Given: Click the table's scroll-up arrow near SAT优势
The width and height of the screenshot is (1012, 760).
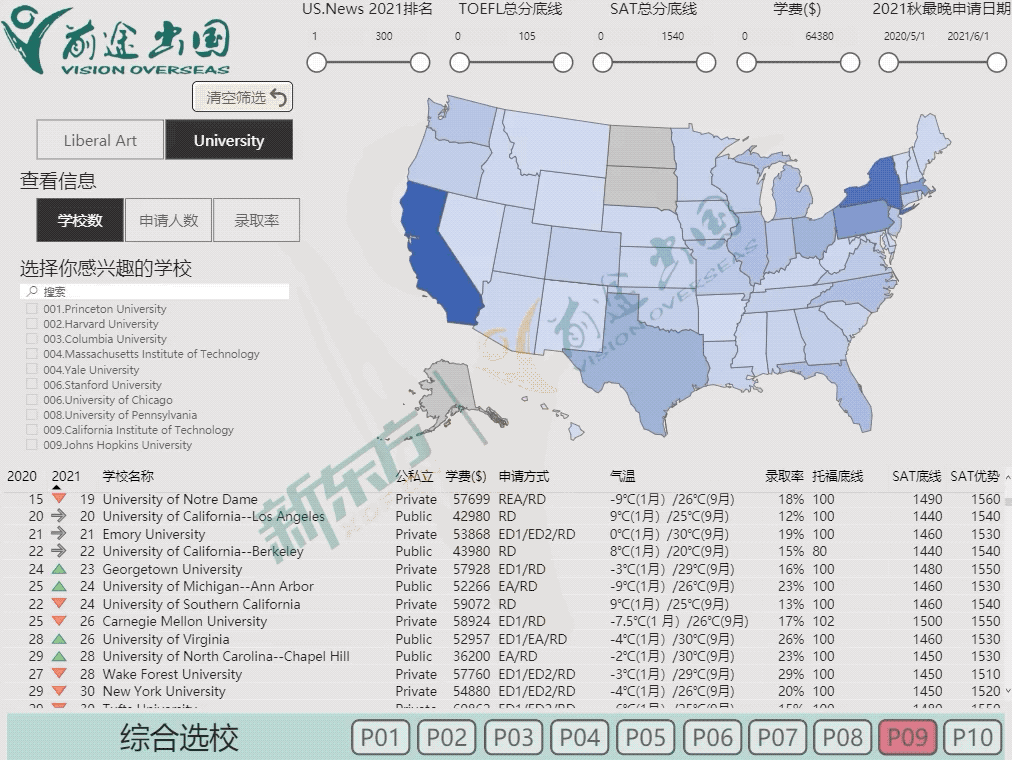Looking at the screenshot, I should 1006,477.
